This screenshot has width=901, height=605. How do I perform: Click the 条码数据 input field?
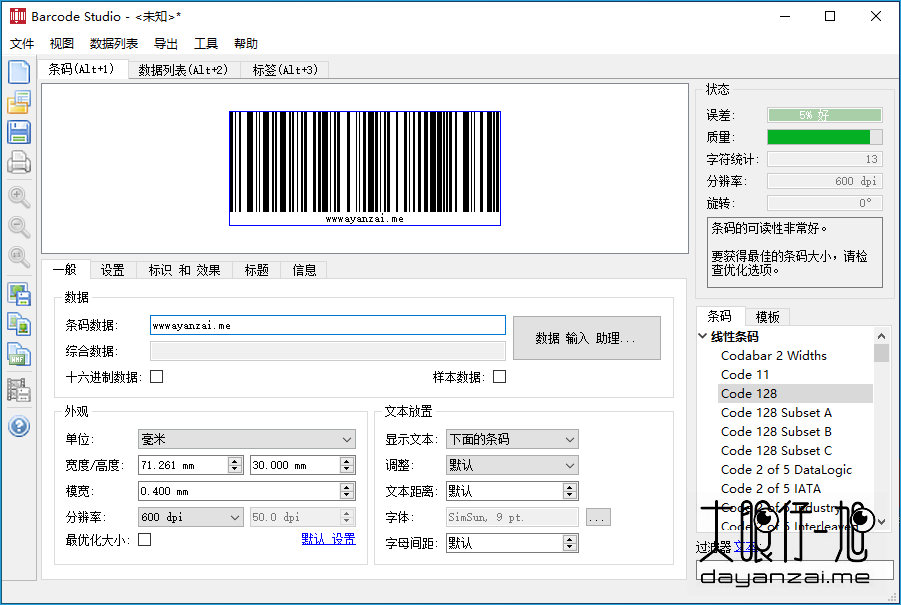327,325
